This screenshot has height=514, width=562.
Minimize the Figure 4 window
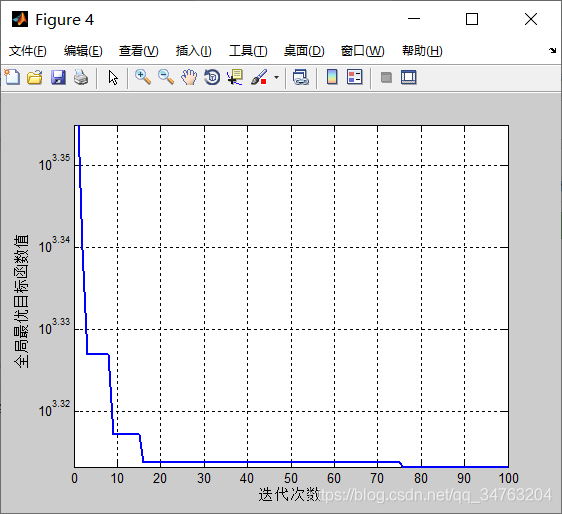414,19
